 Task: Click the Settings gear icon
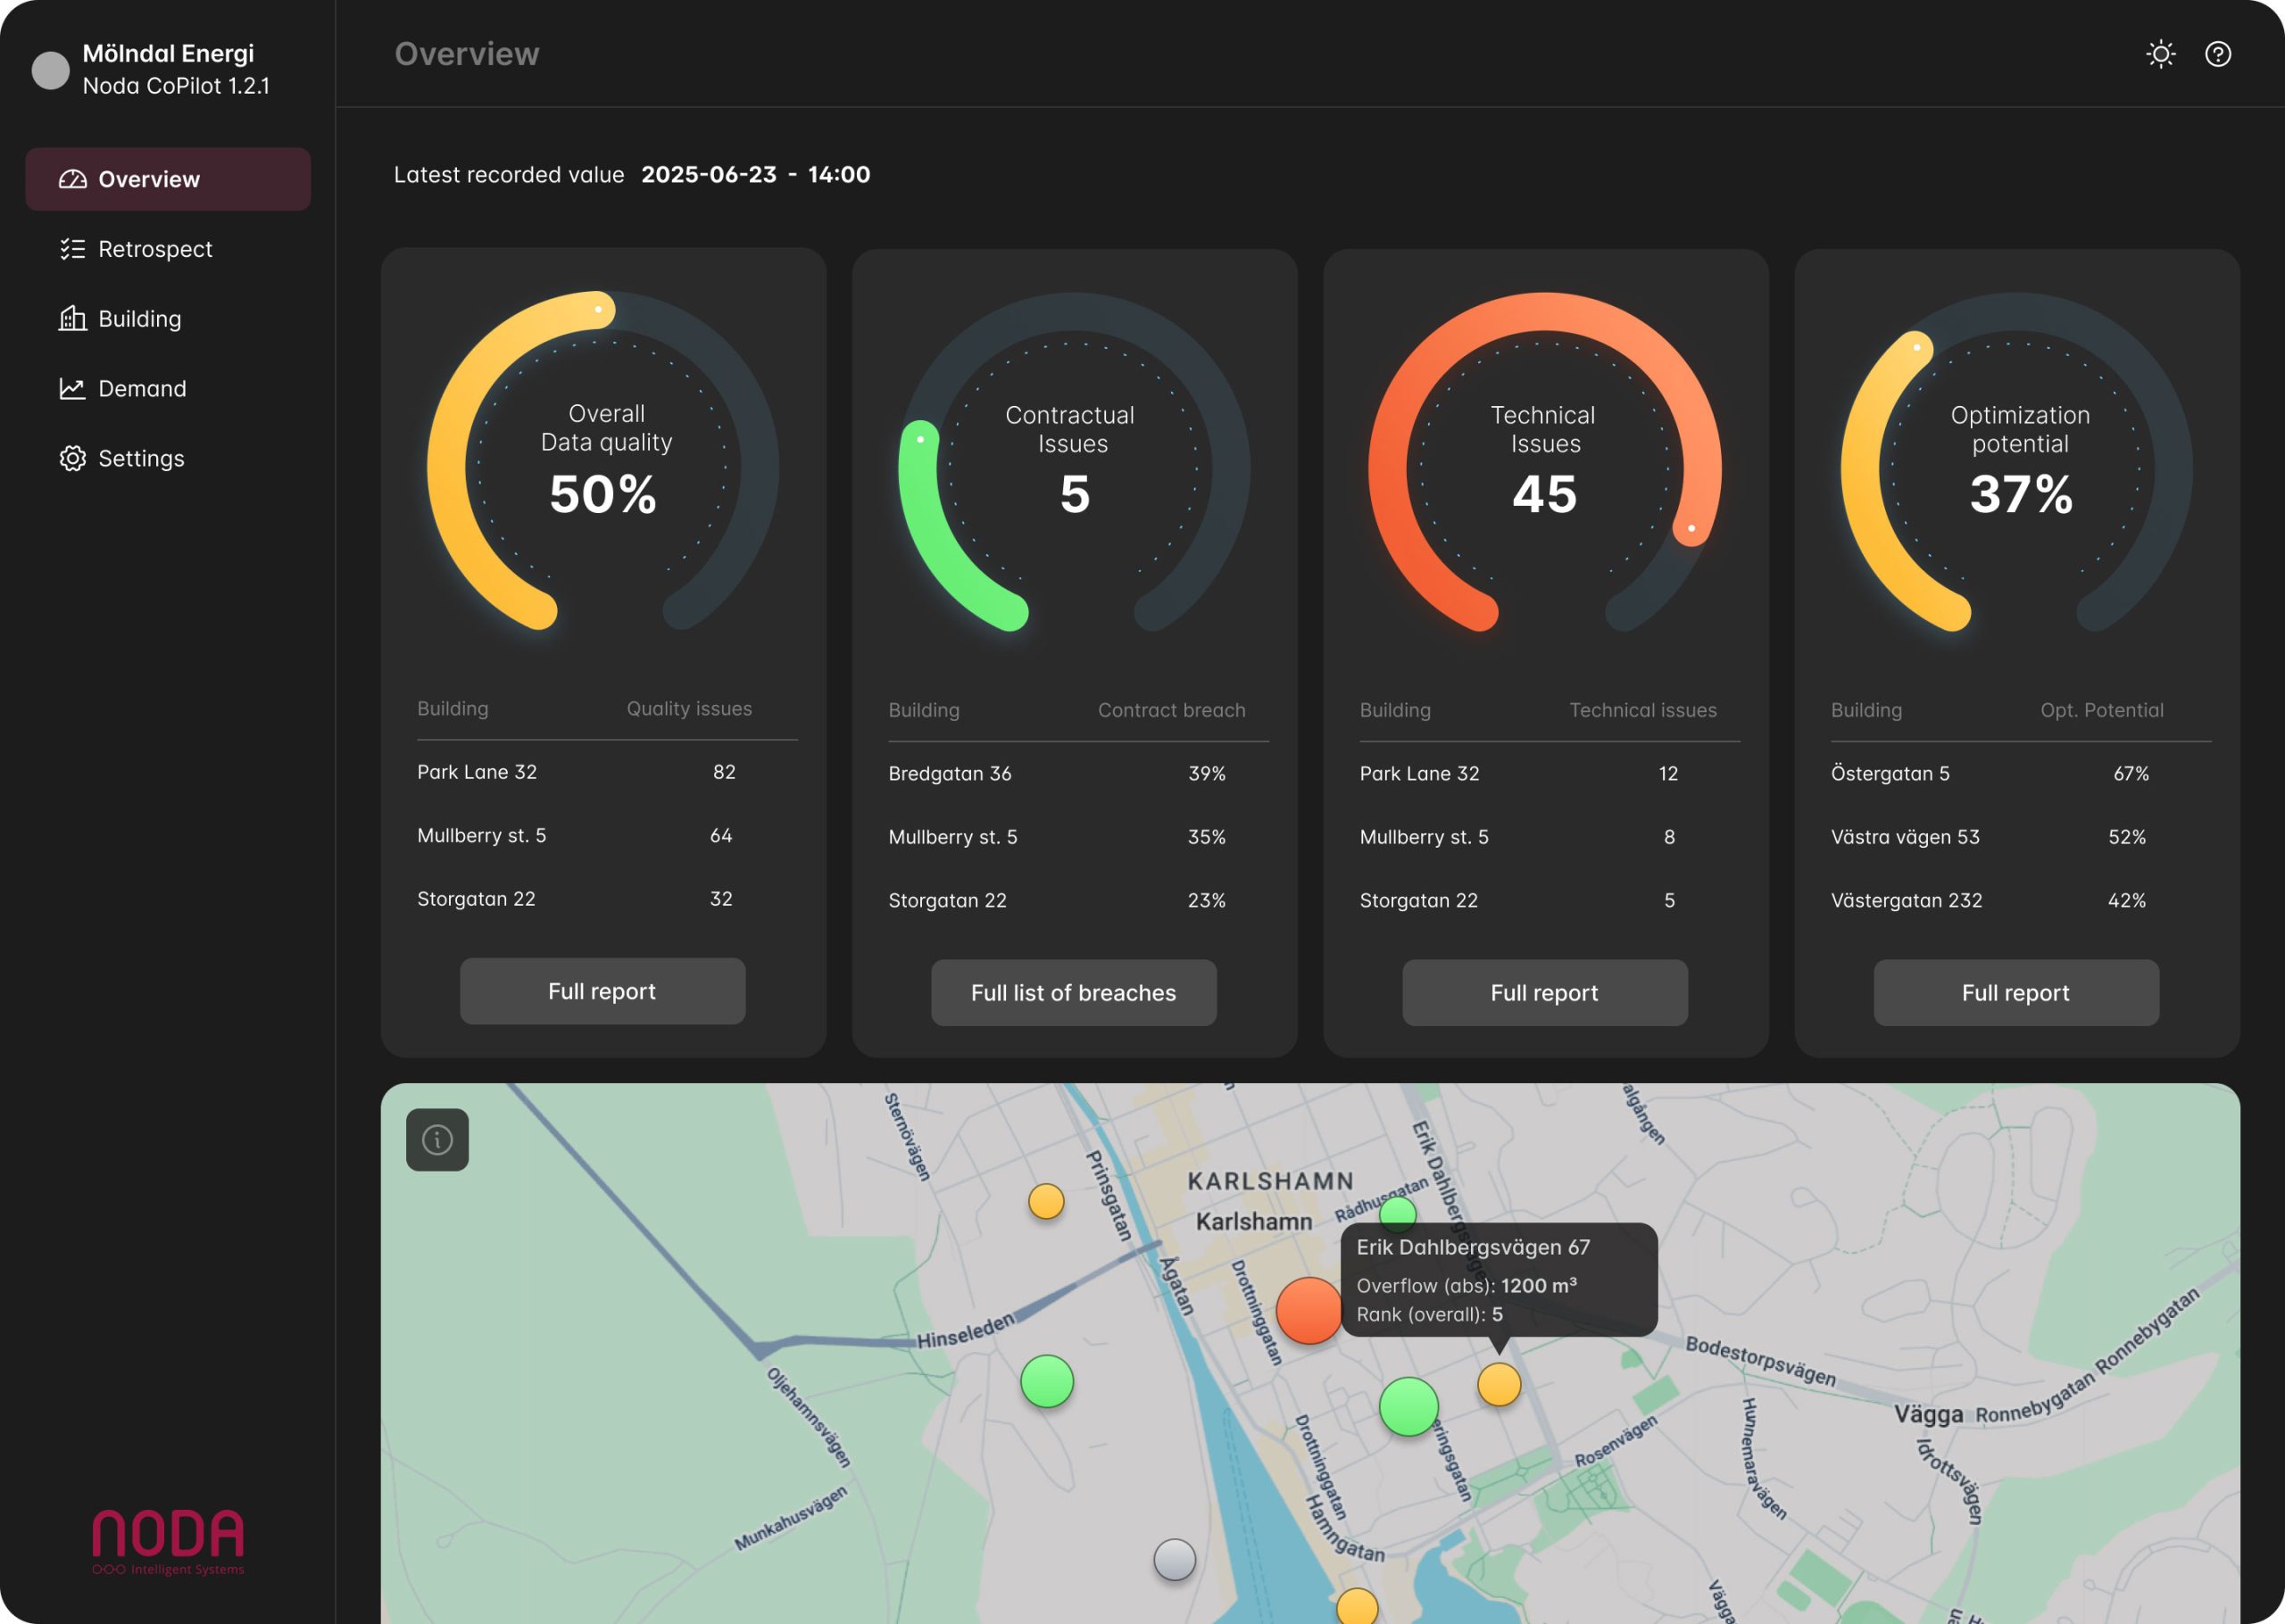[72, 458]
